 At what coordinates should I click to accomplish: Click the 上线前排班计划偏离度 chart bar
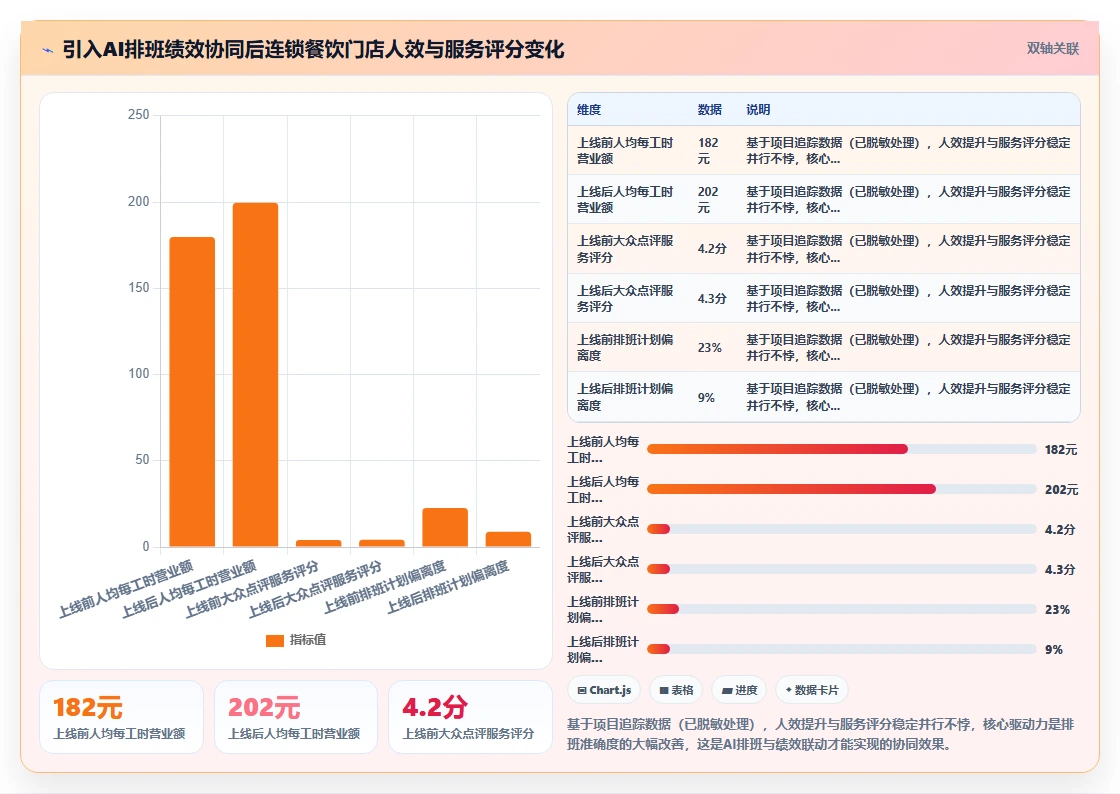coord(445,528)
